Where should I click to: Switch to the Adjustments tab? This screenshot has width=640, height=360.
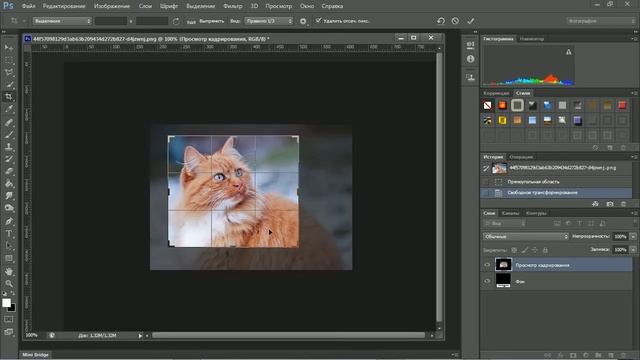click(496, 93)
